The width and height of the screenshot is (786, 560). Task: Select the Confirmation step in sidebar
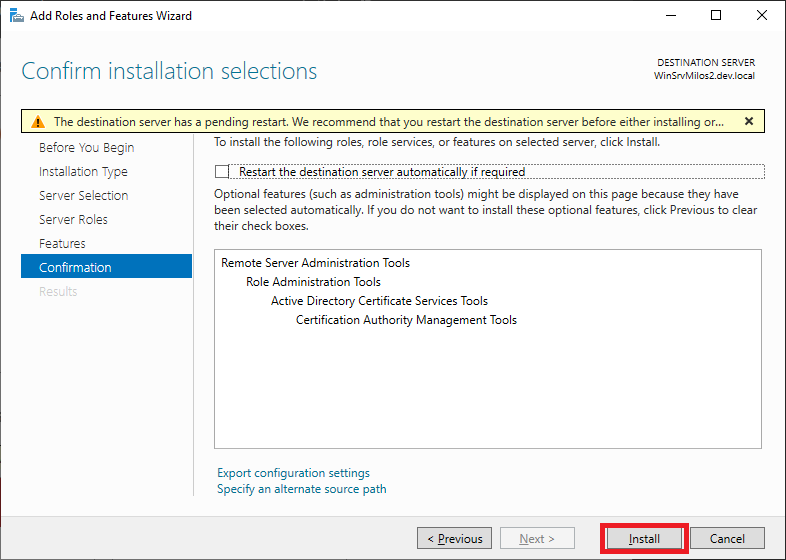tap(75, 268)
